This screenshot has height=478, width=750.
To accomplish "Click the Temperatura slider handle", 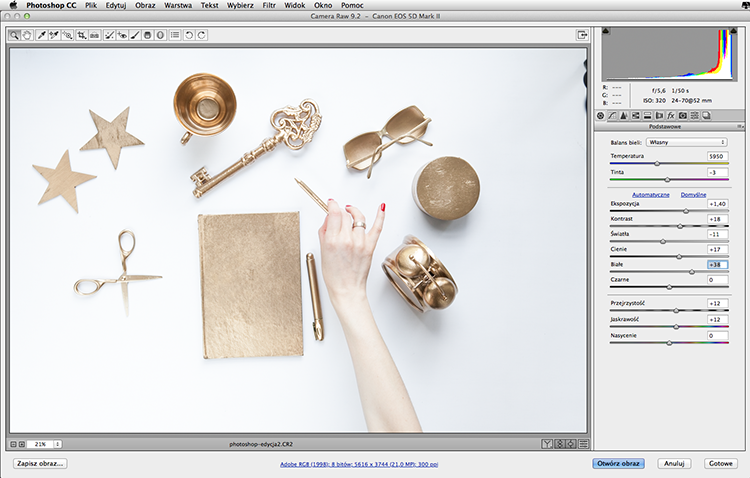I will point(657,164).
